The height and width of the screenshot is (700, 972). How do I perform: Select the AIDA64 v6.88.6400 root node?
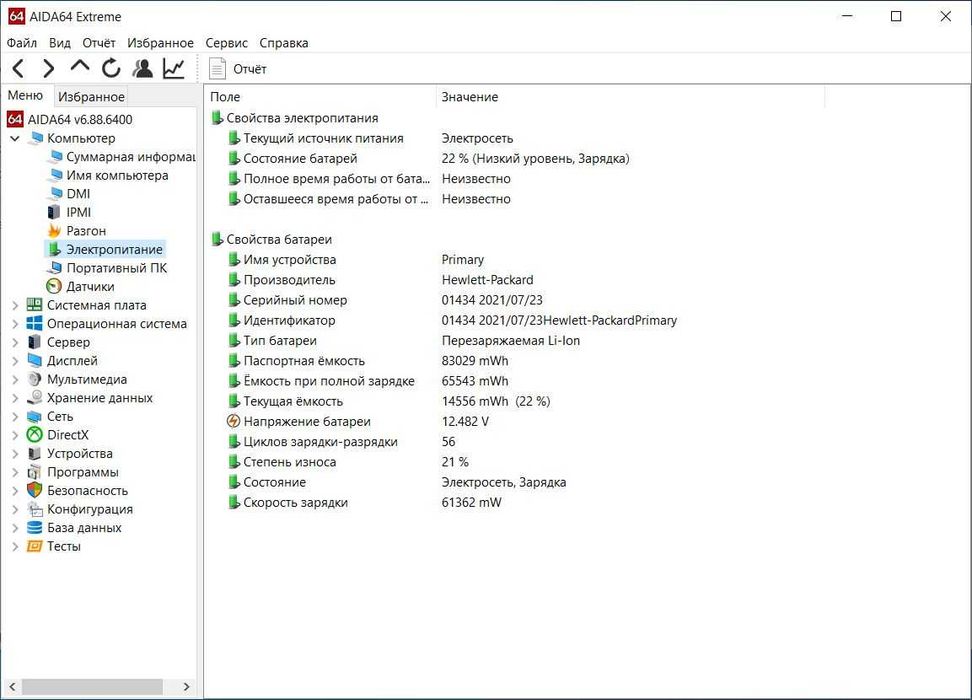pos(80,119)
